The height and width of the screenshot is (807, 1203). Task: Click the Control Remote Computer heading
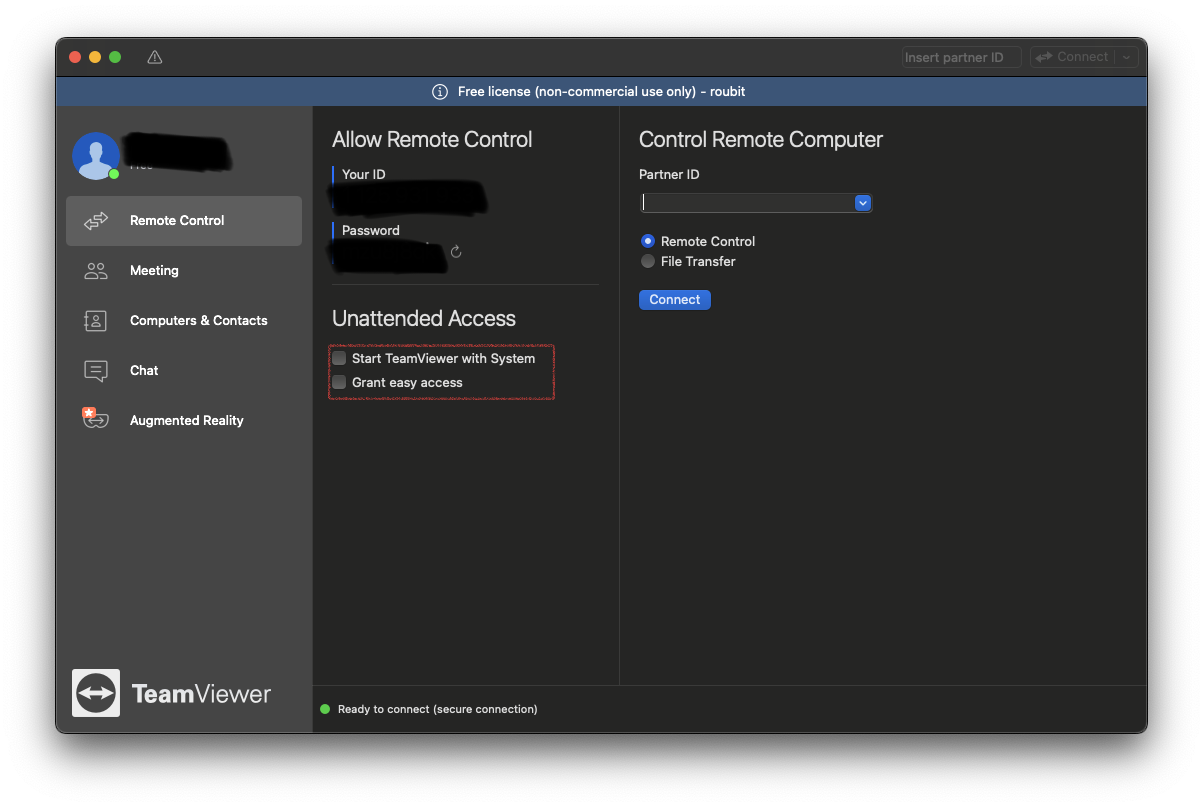761,140
